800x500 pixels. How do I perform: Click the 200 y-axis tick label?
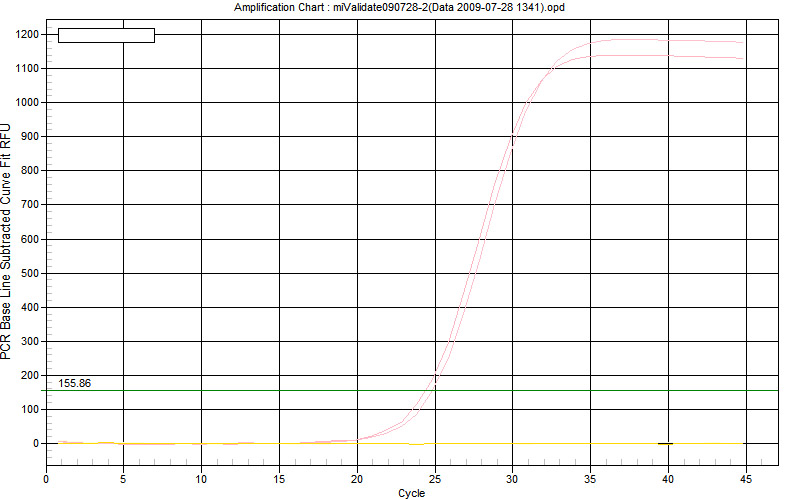[x=30, y=376]
